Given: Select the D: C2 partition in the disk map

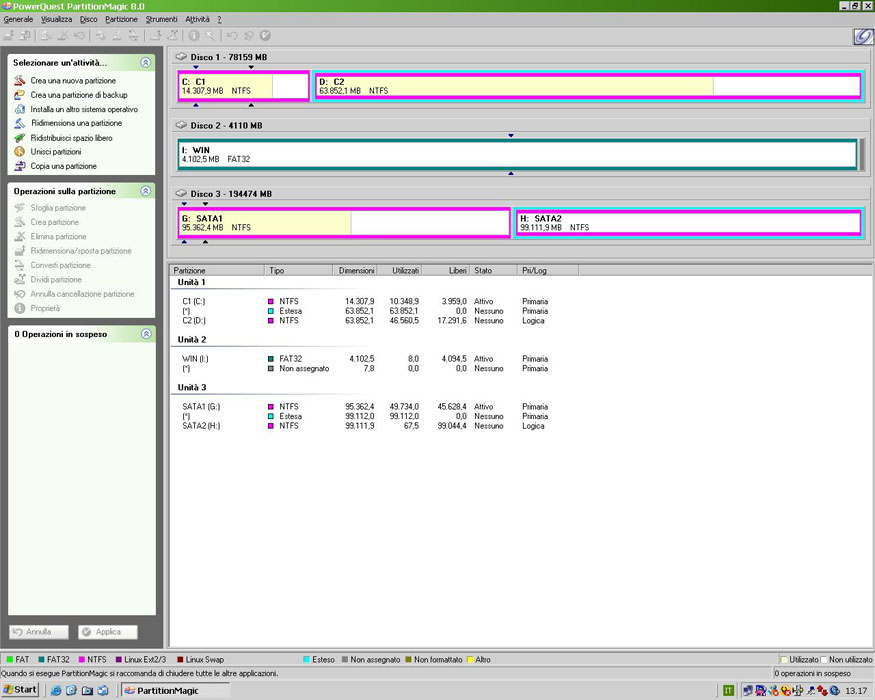Looking at the screenshot, I should pos(588,86).
